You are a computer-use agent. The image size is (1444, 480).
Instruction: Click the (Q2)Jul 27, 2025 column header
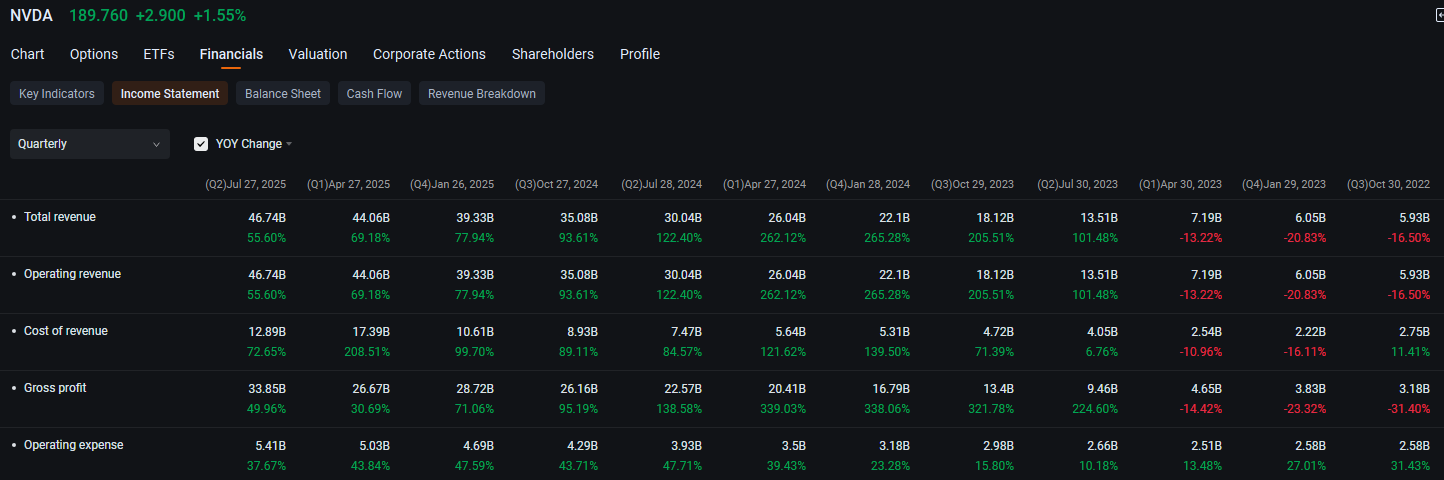click(x=245, y=185)
